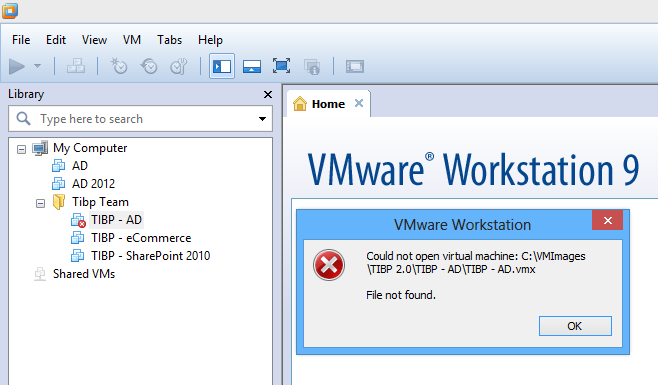Collapse the Tibp Team folder node

(x=40, y=204)
